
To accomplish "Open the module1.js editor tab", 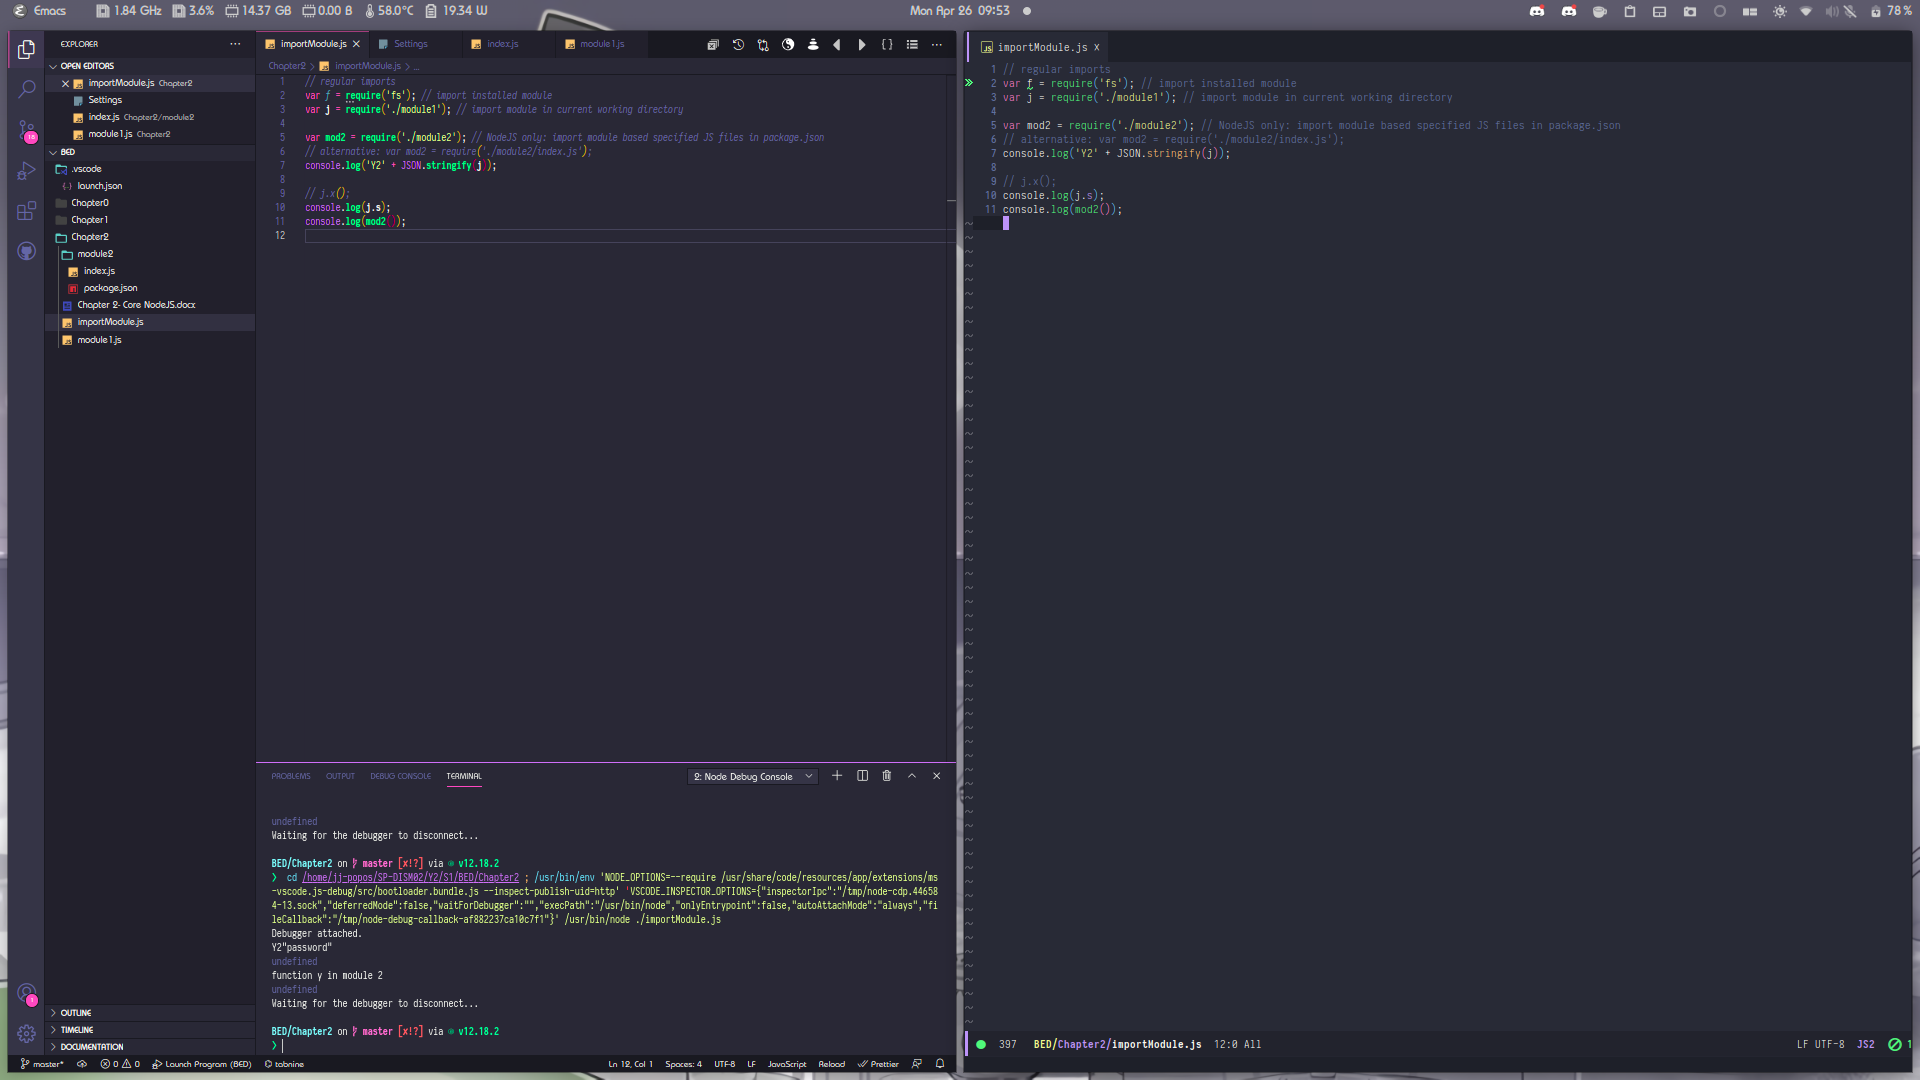I will pyautogui.click(x=600, y=44).
